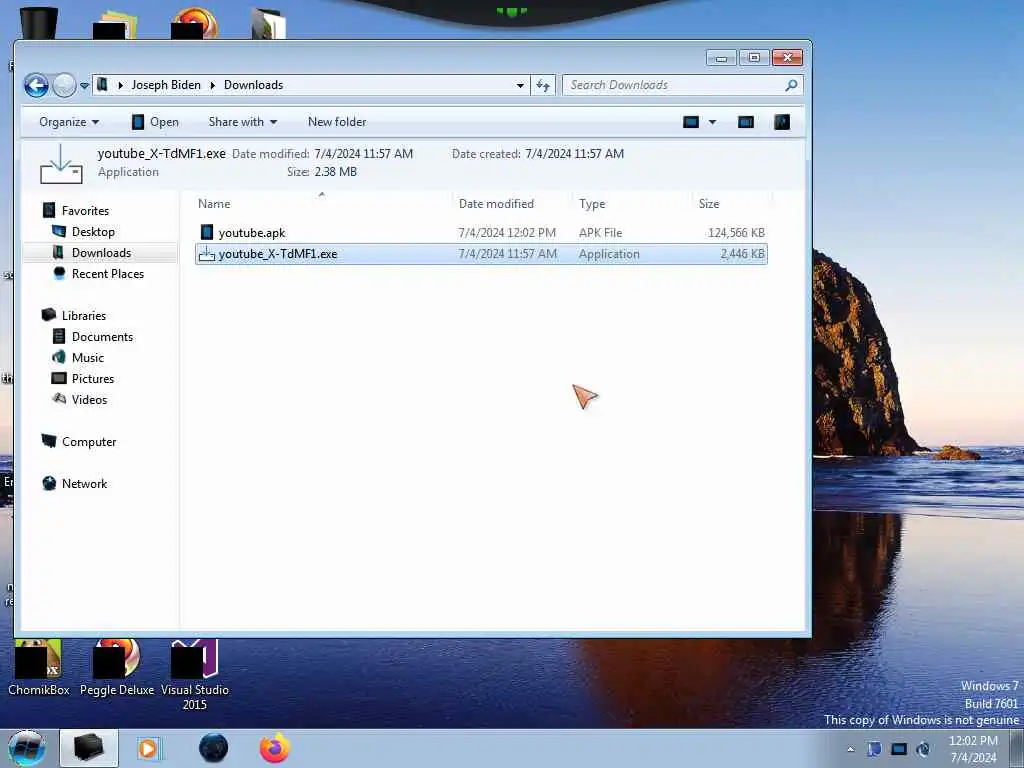Image resolution: width=1024 pixels, height=768 pixels.
Task: Click the youtube_X-TdMF1.exe file icon
Action: [207, 254]
